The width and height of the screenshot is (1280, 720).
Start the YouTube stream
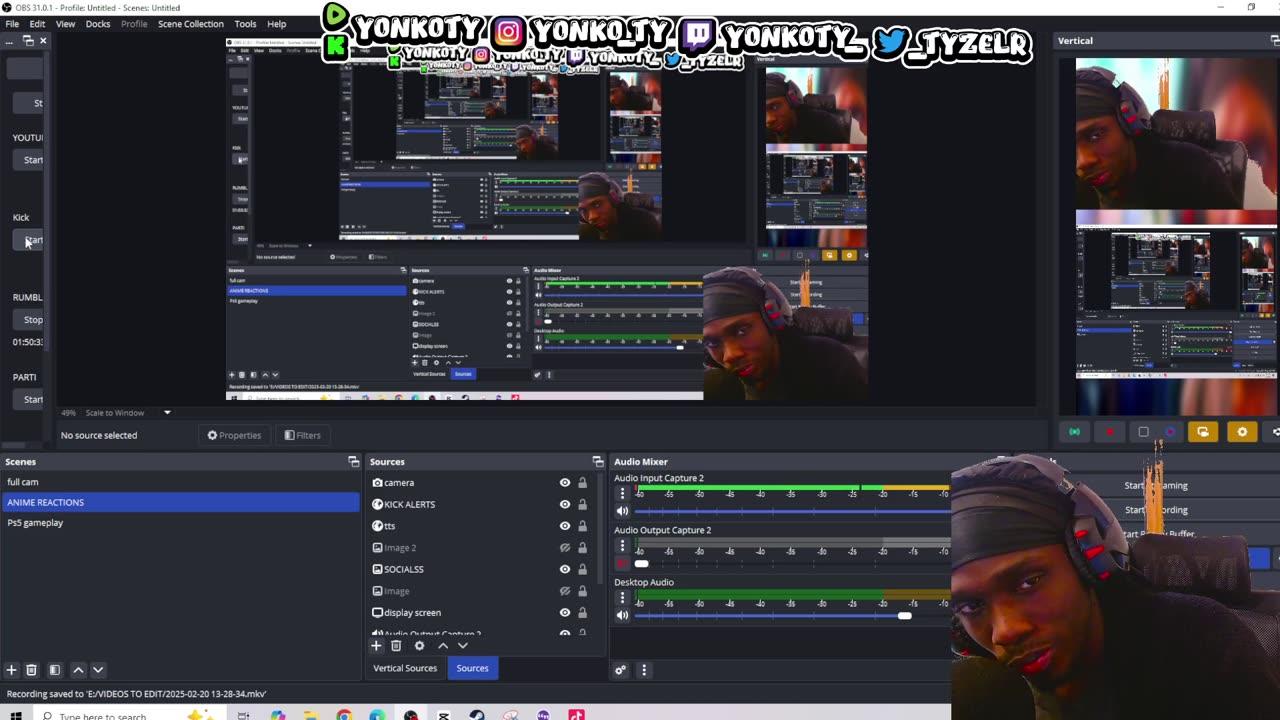[30, 160]
